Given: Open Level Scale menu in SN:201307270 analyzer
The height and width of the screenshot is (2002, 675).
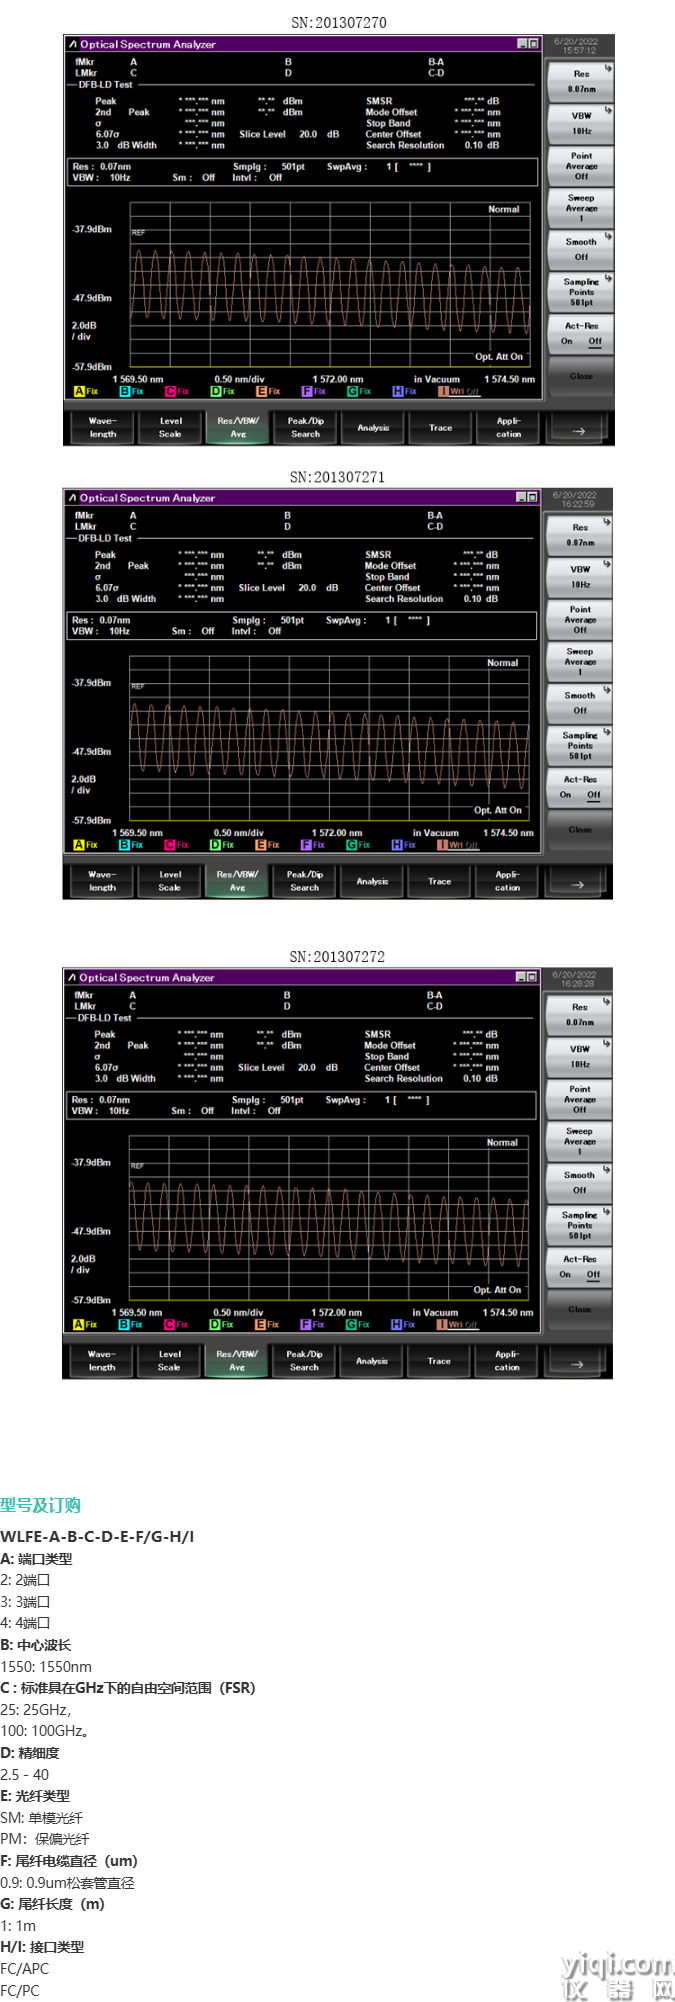Looking at the screenshot, I should pos(170,428).
